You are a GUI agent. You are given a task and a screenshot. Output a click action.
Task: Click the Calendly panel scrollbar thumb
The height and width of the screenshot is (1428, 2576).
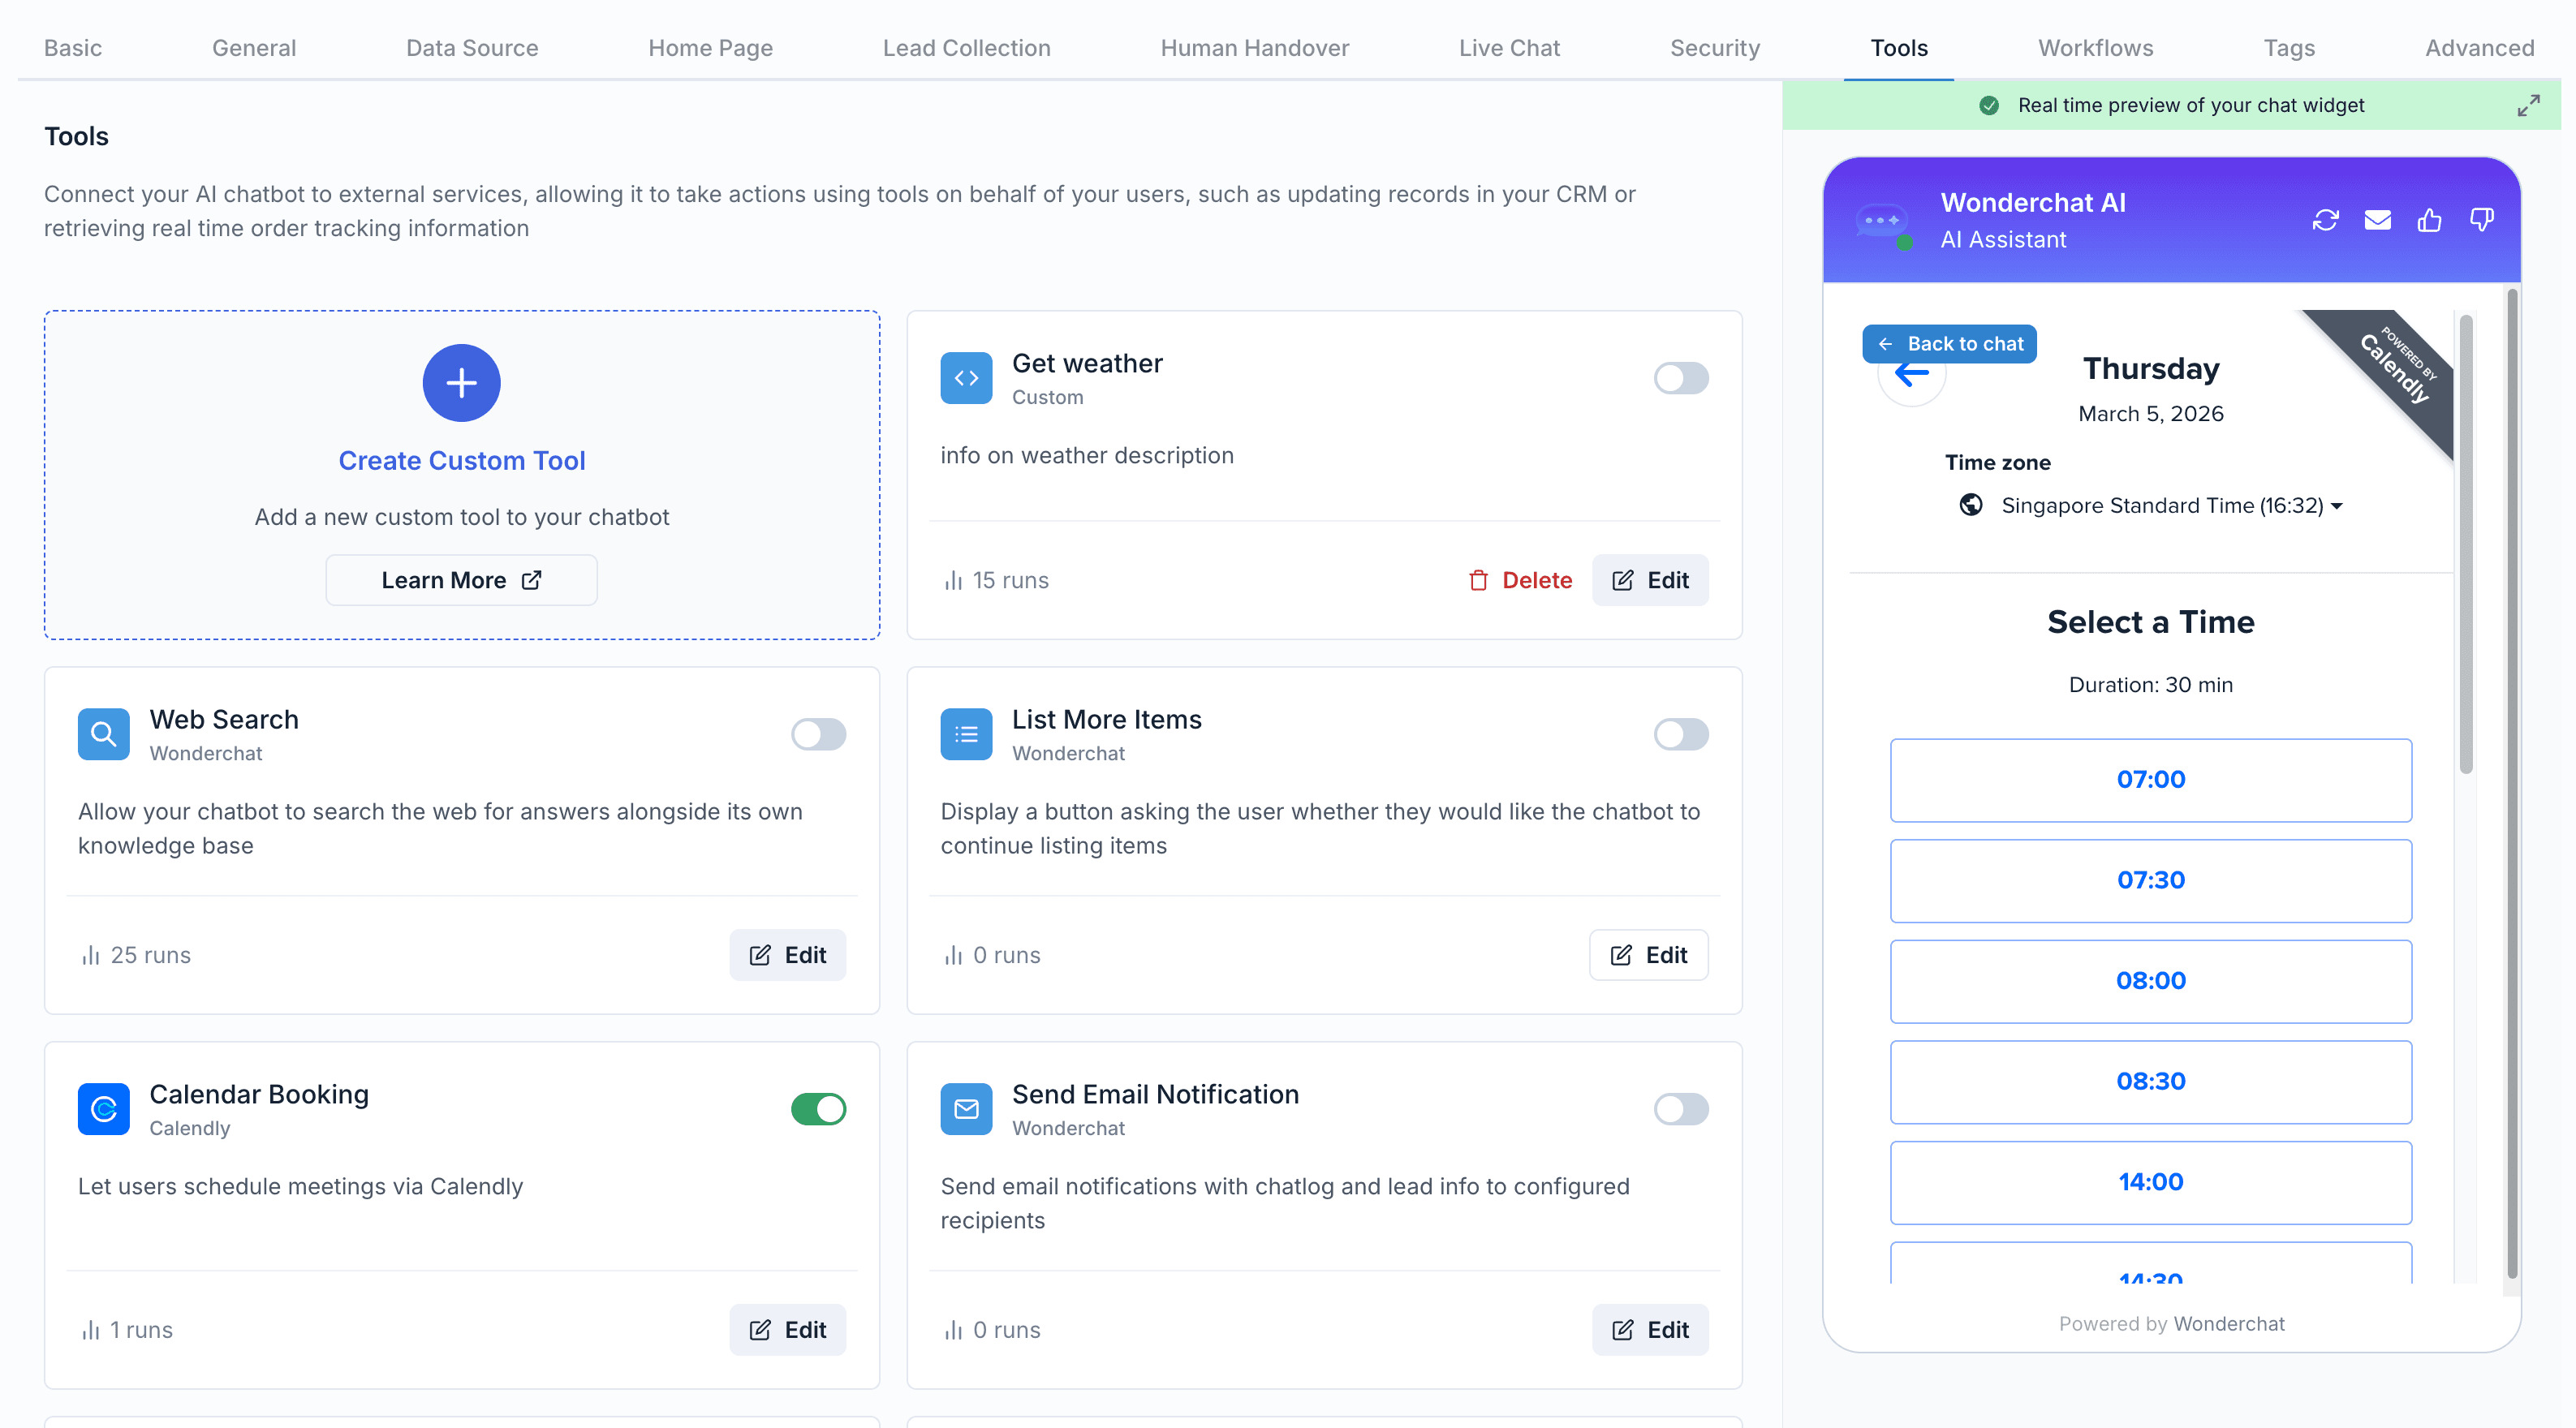(x=2466, y=545)
